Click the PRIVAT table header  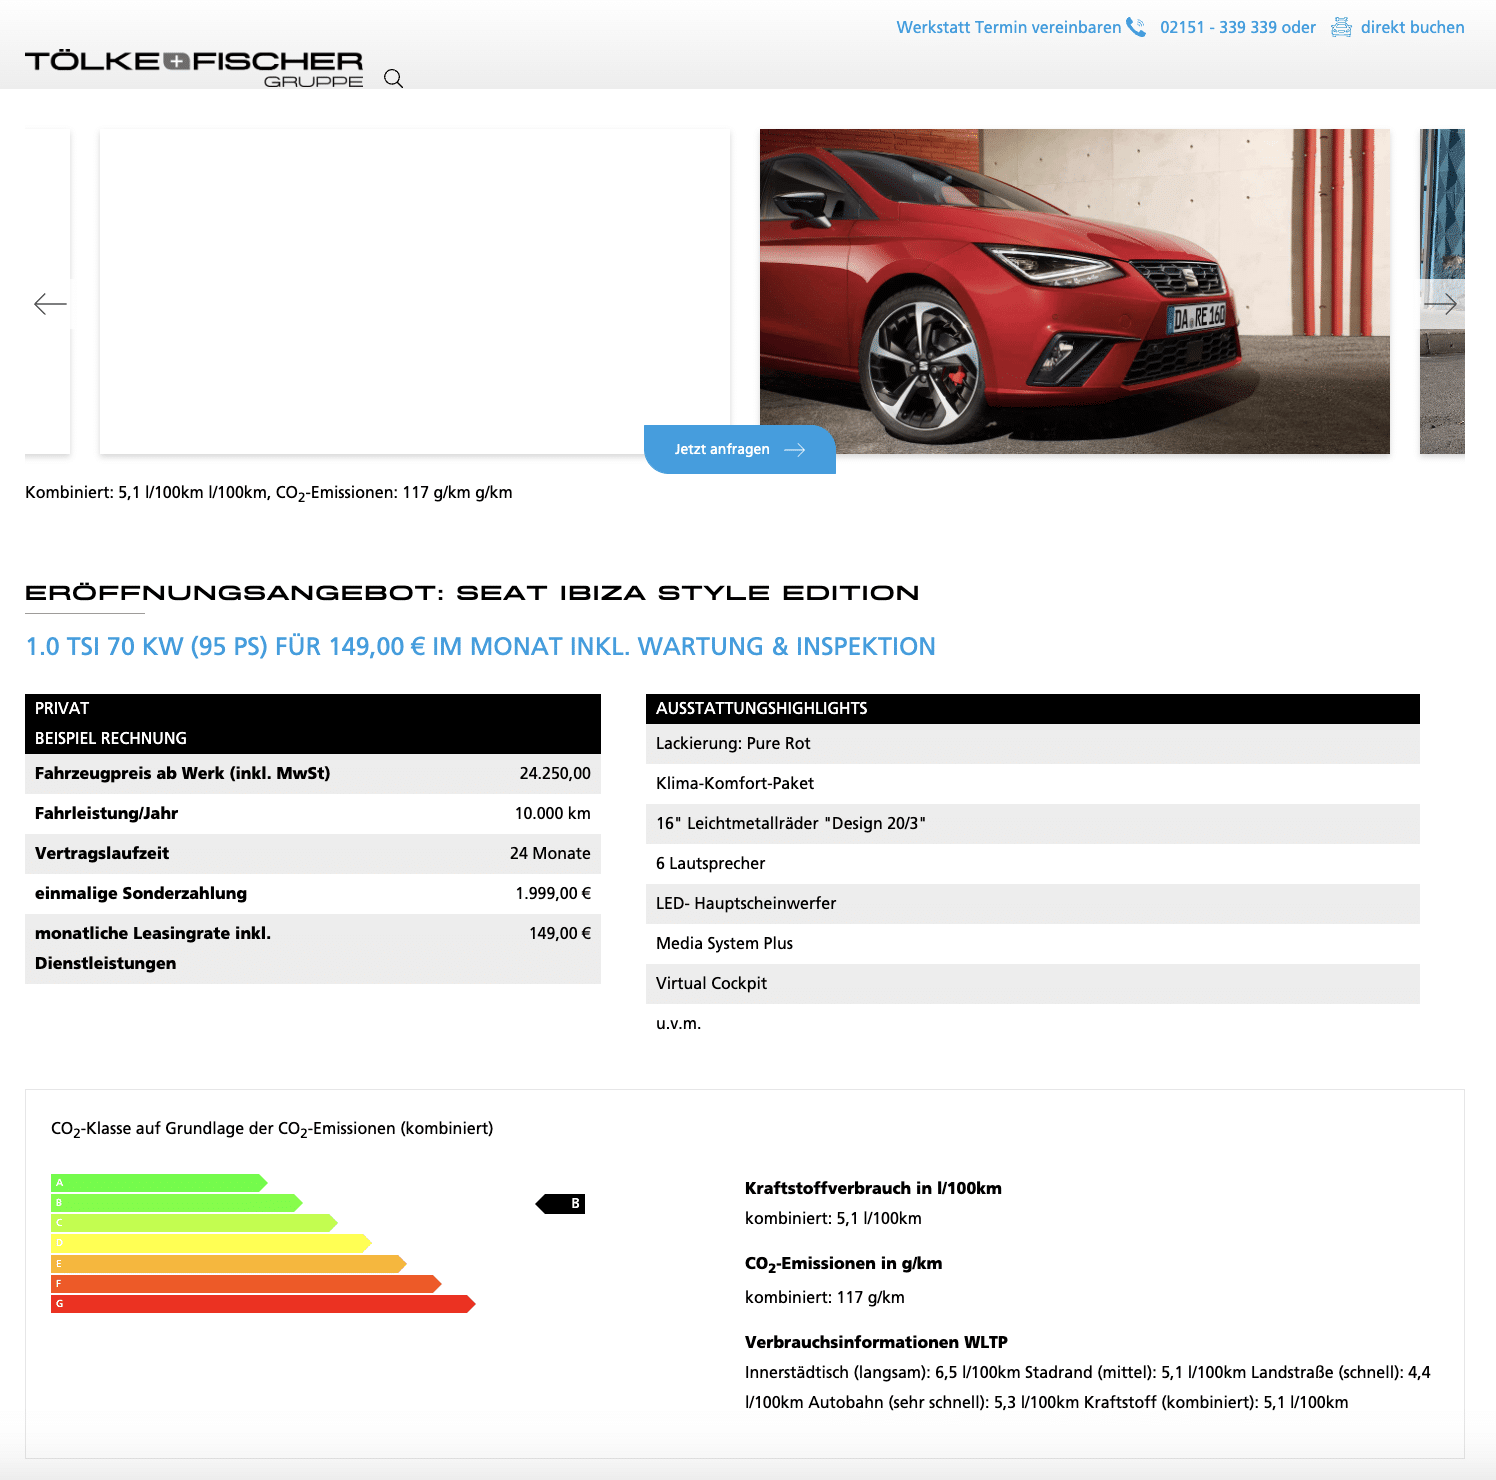(313, 709)
